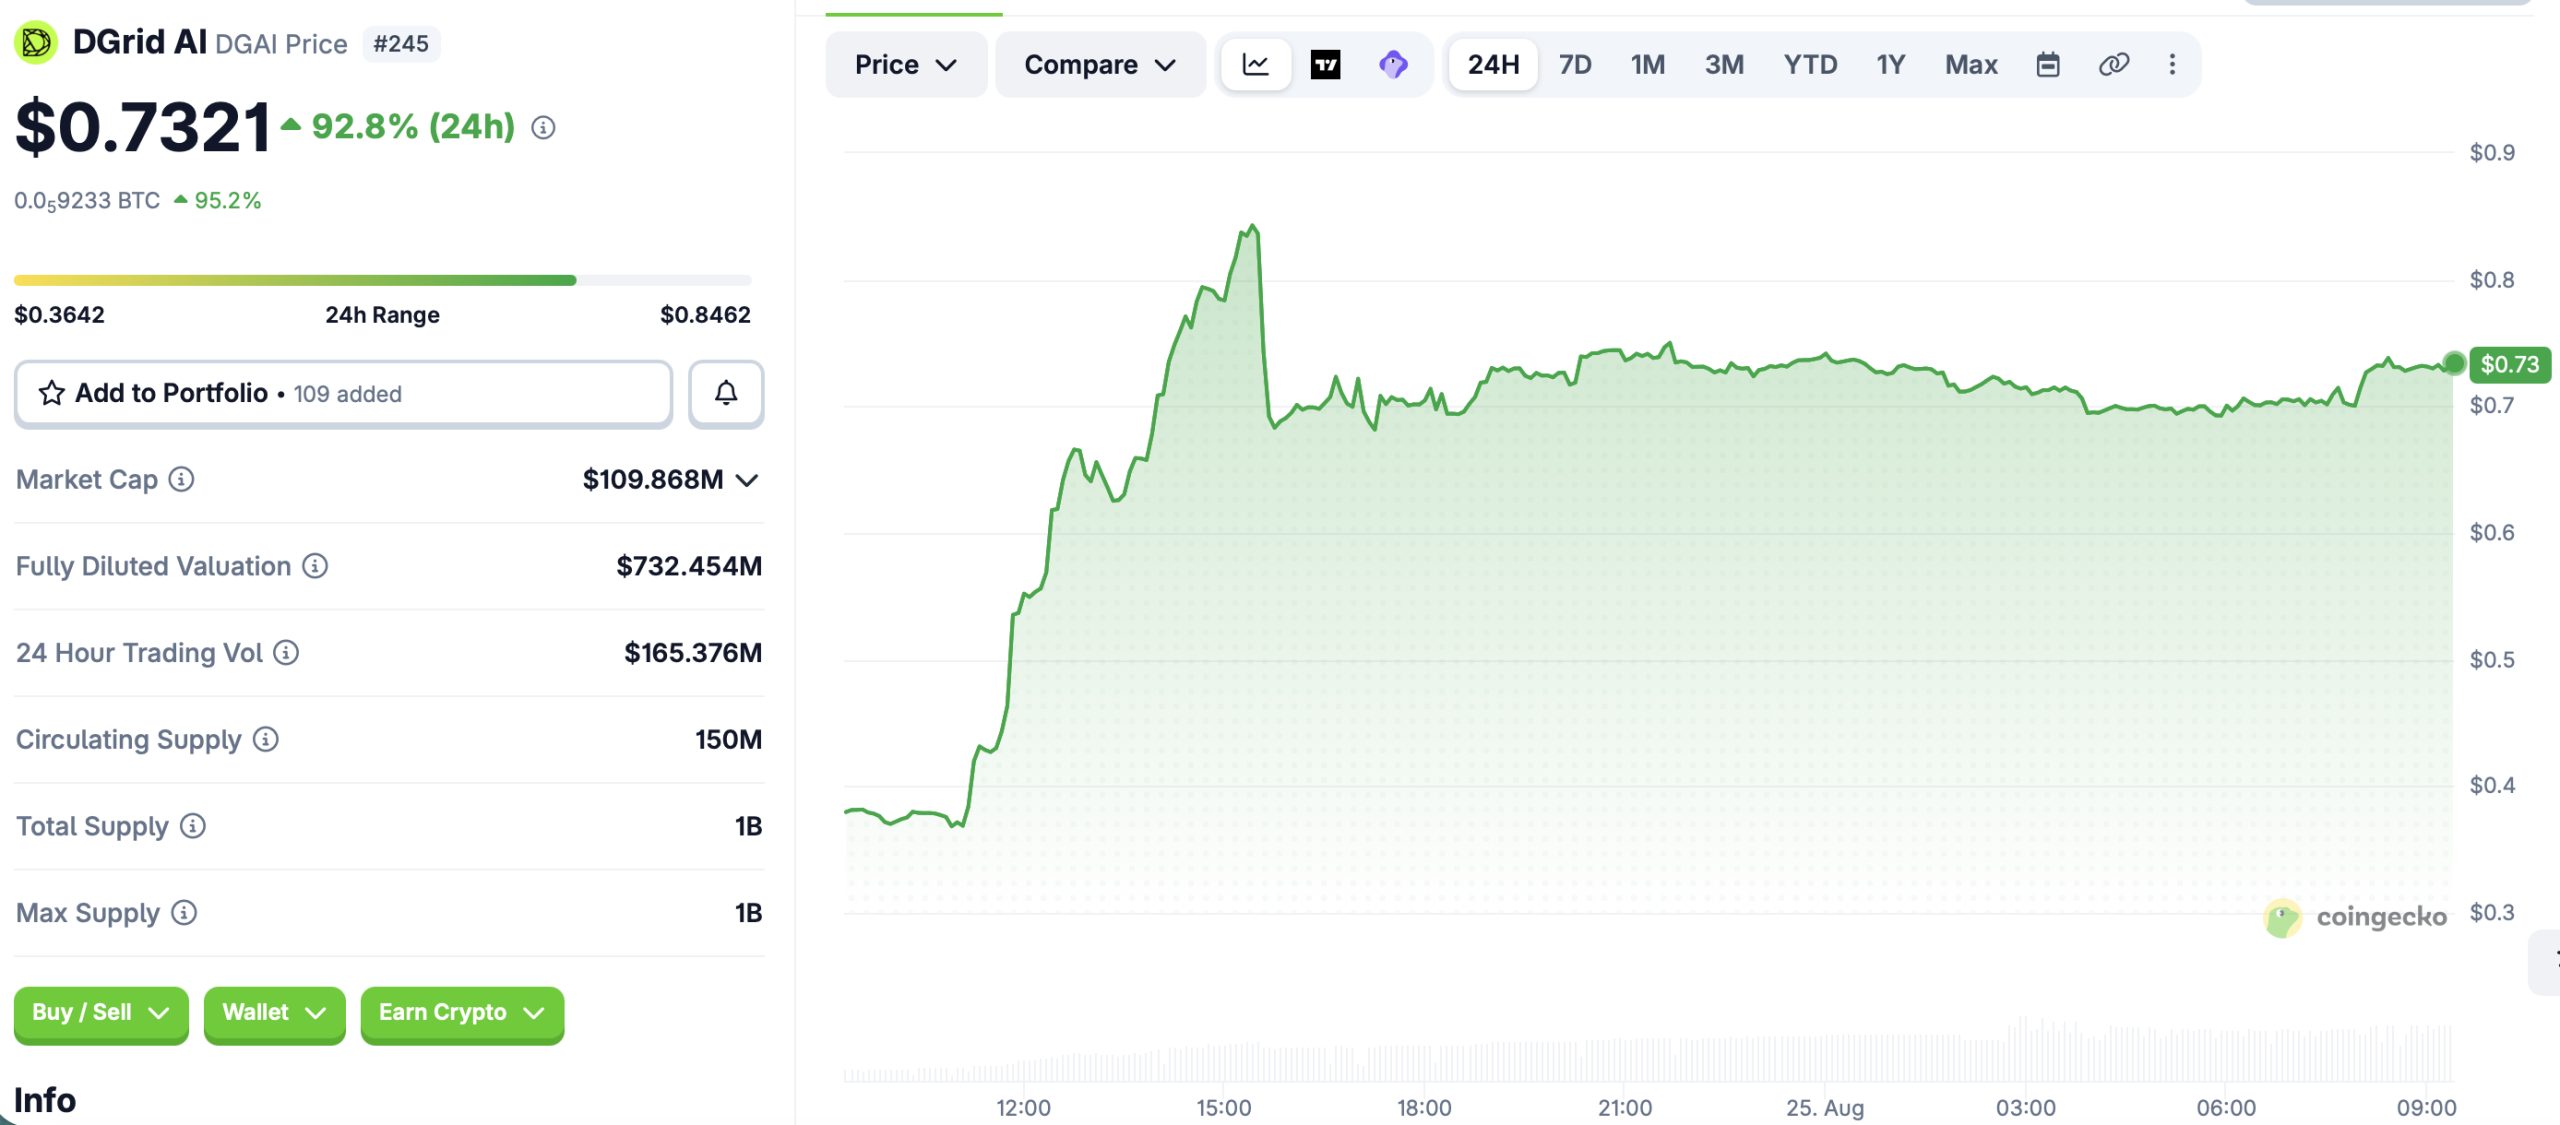
Task: Show Max Supply info icon
Action: [x=184, y=913]
